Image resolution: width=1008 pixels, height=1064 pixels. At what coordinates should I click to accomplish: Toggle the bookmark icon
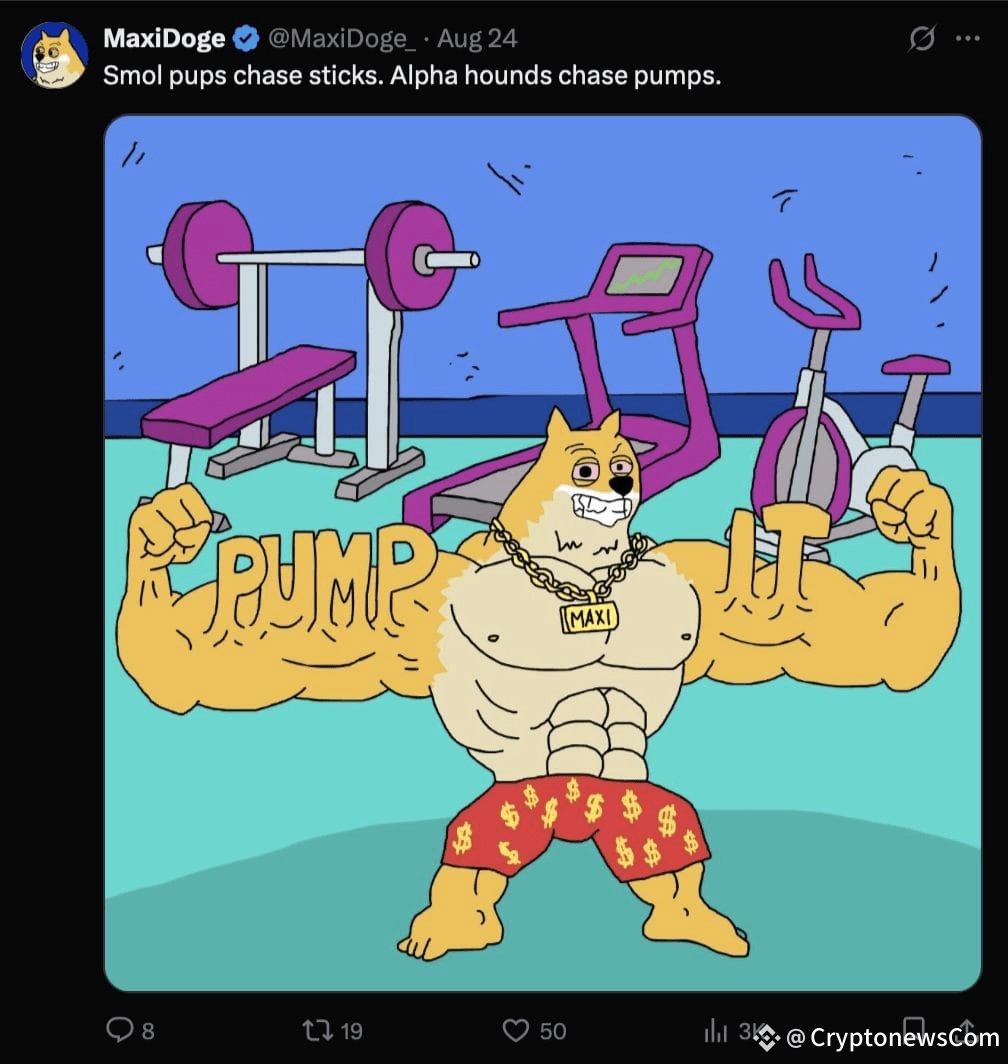914,1027
